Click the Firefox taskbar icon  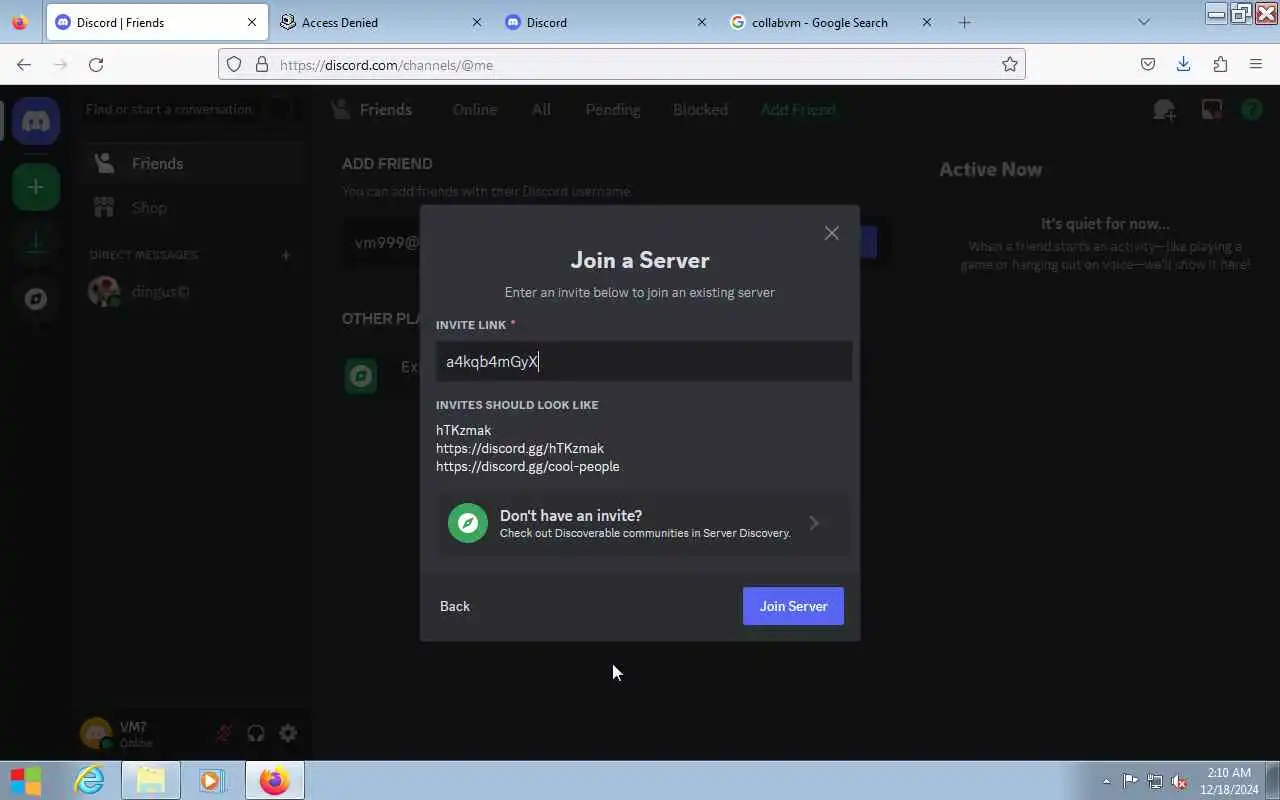pyautogui.click(x=274, y=780)
